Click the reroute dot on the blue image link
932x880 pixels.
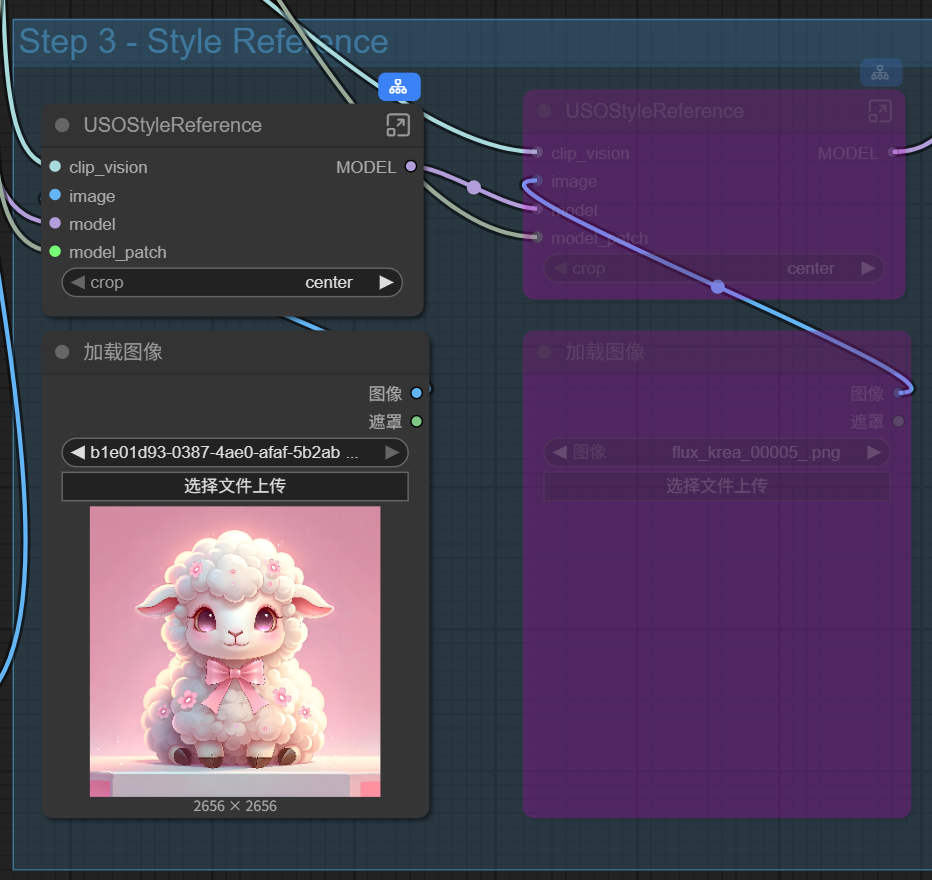[x=718, y=288]
